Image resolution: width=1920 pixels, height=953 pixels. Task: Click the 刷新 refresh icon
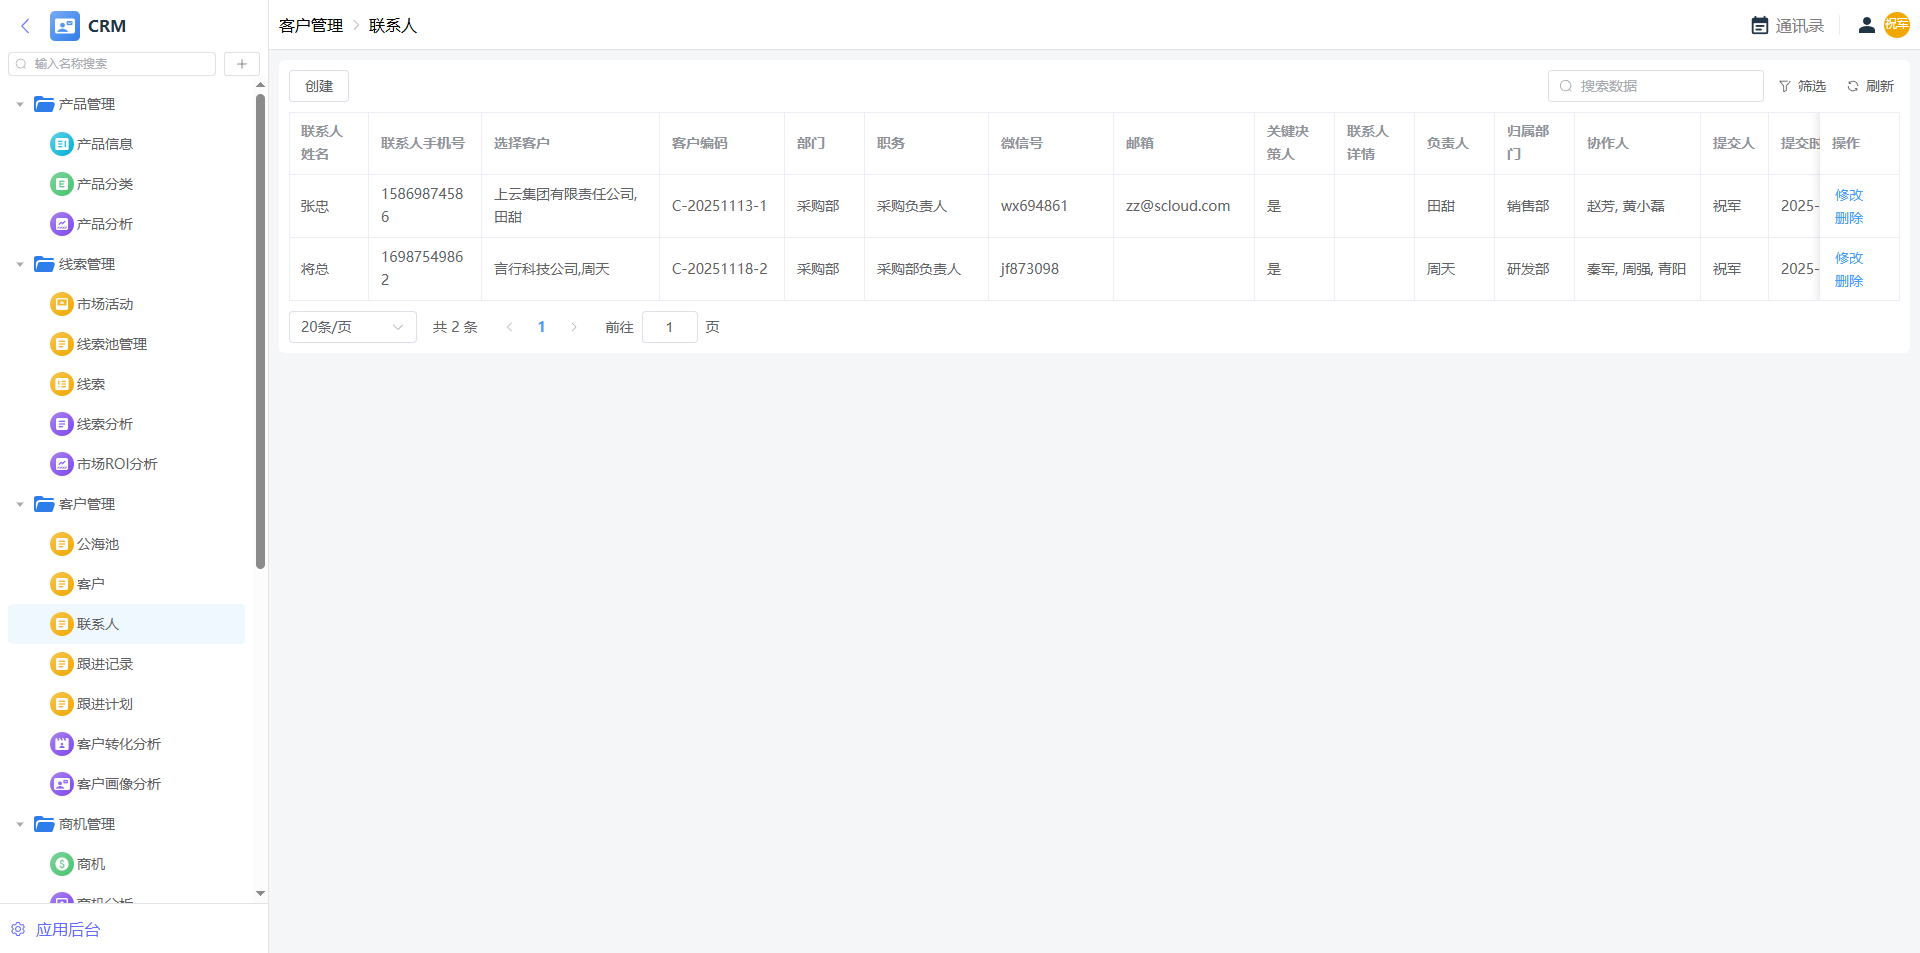(x=1853, y=87)
